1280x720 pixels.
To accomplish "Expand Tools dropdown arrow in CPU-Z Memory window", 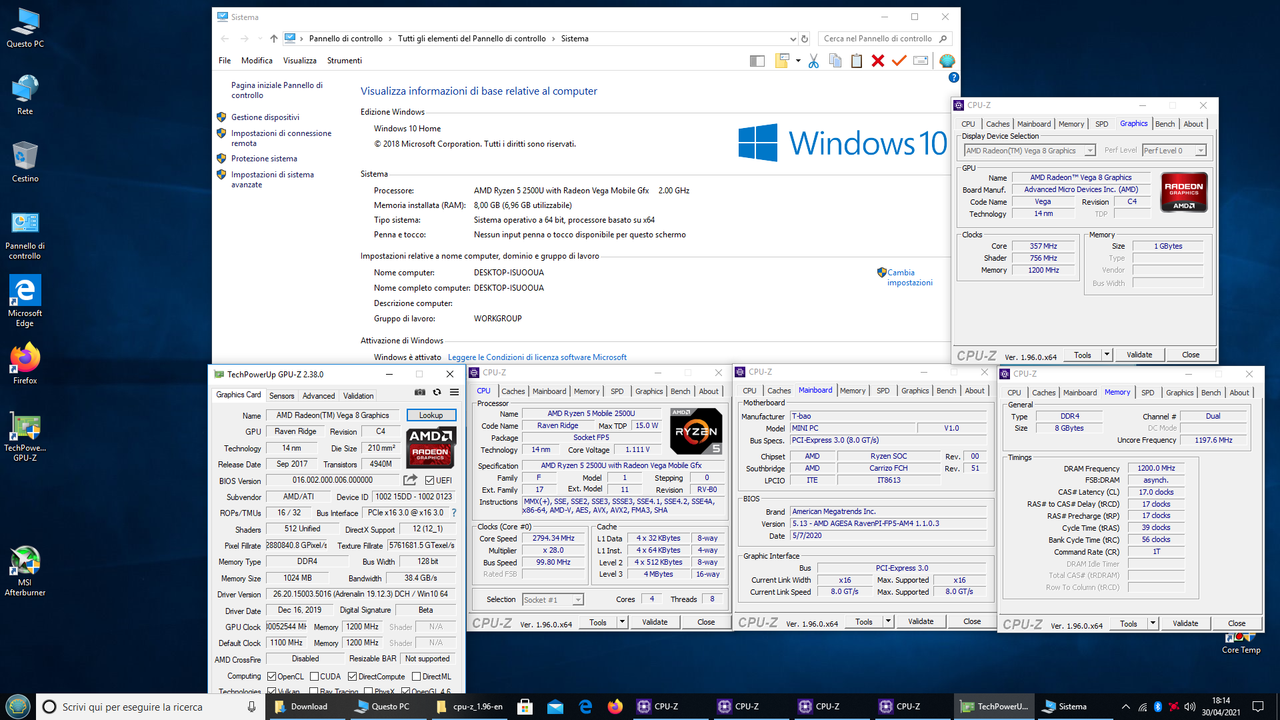I will [x=1155, y=623].
